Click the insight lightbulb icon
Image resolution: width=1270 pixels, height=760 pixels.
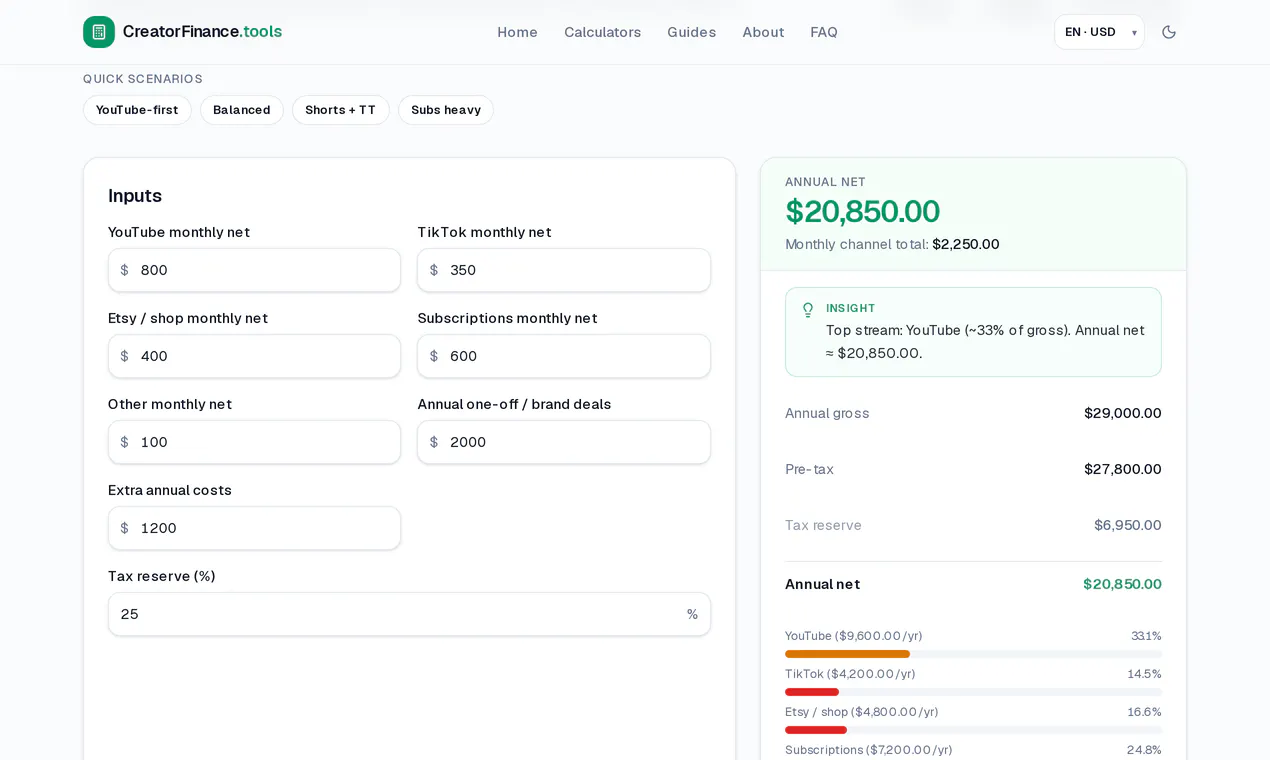click(808, 310)
